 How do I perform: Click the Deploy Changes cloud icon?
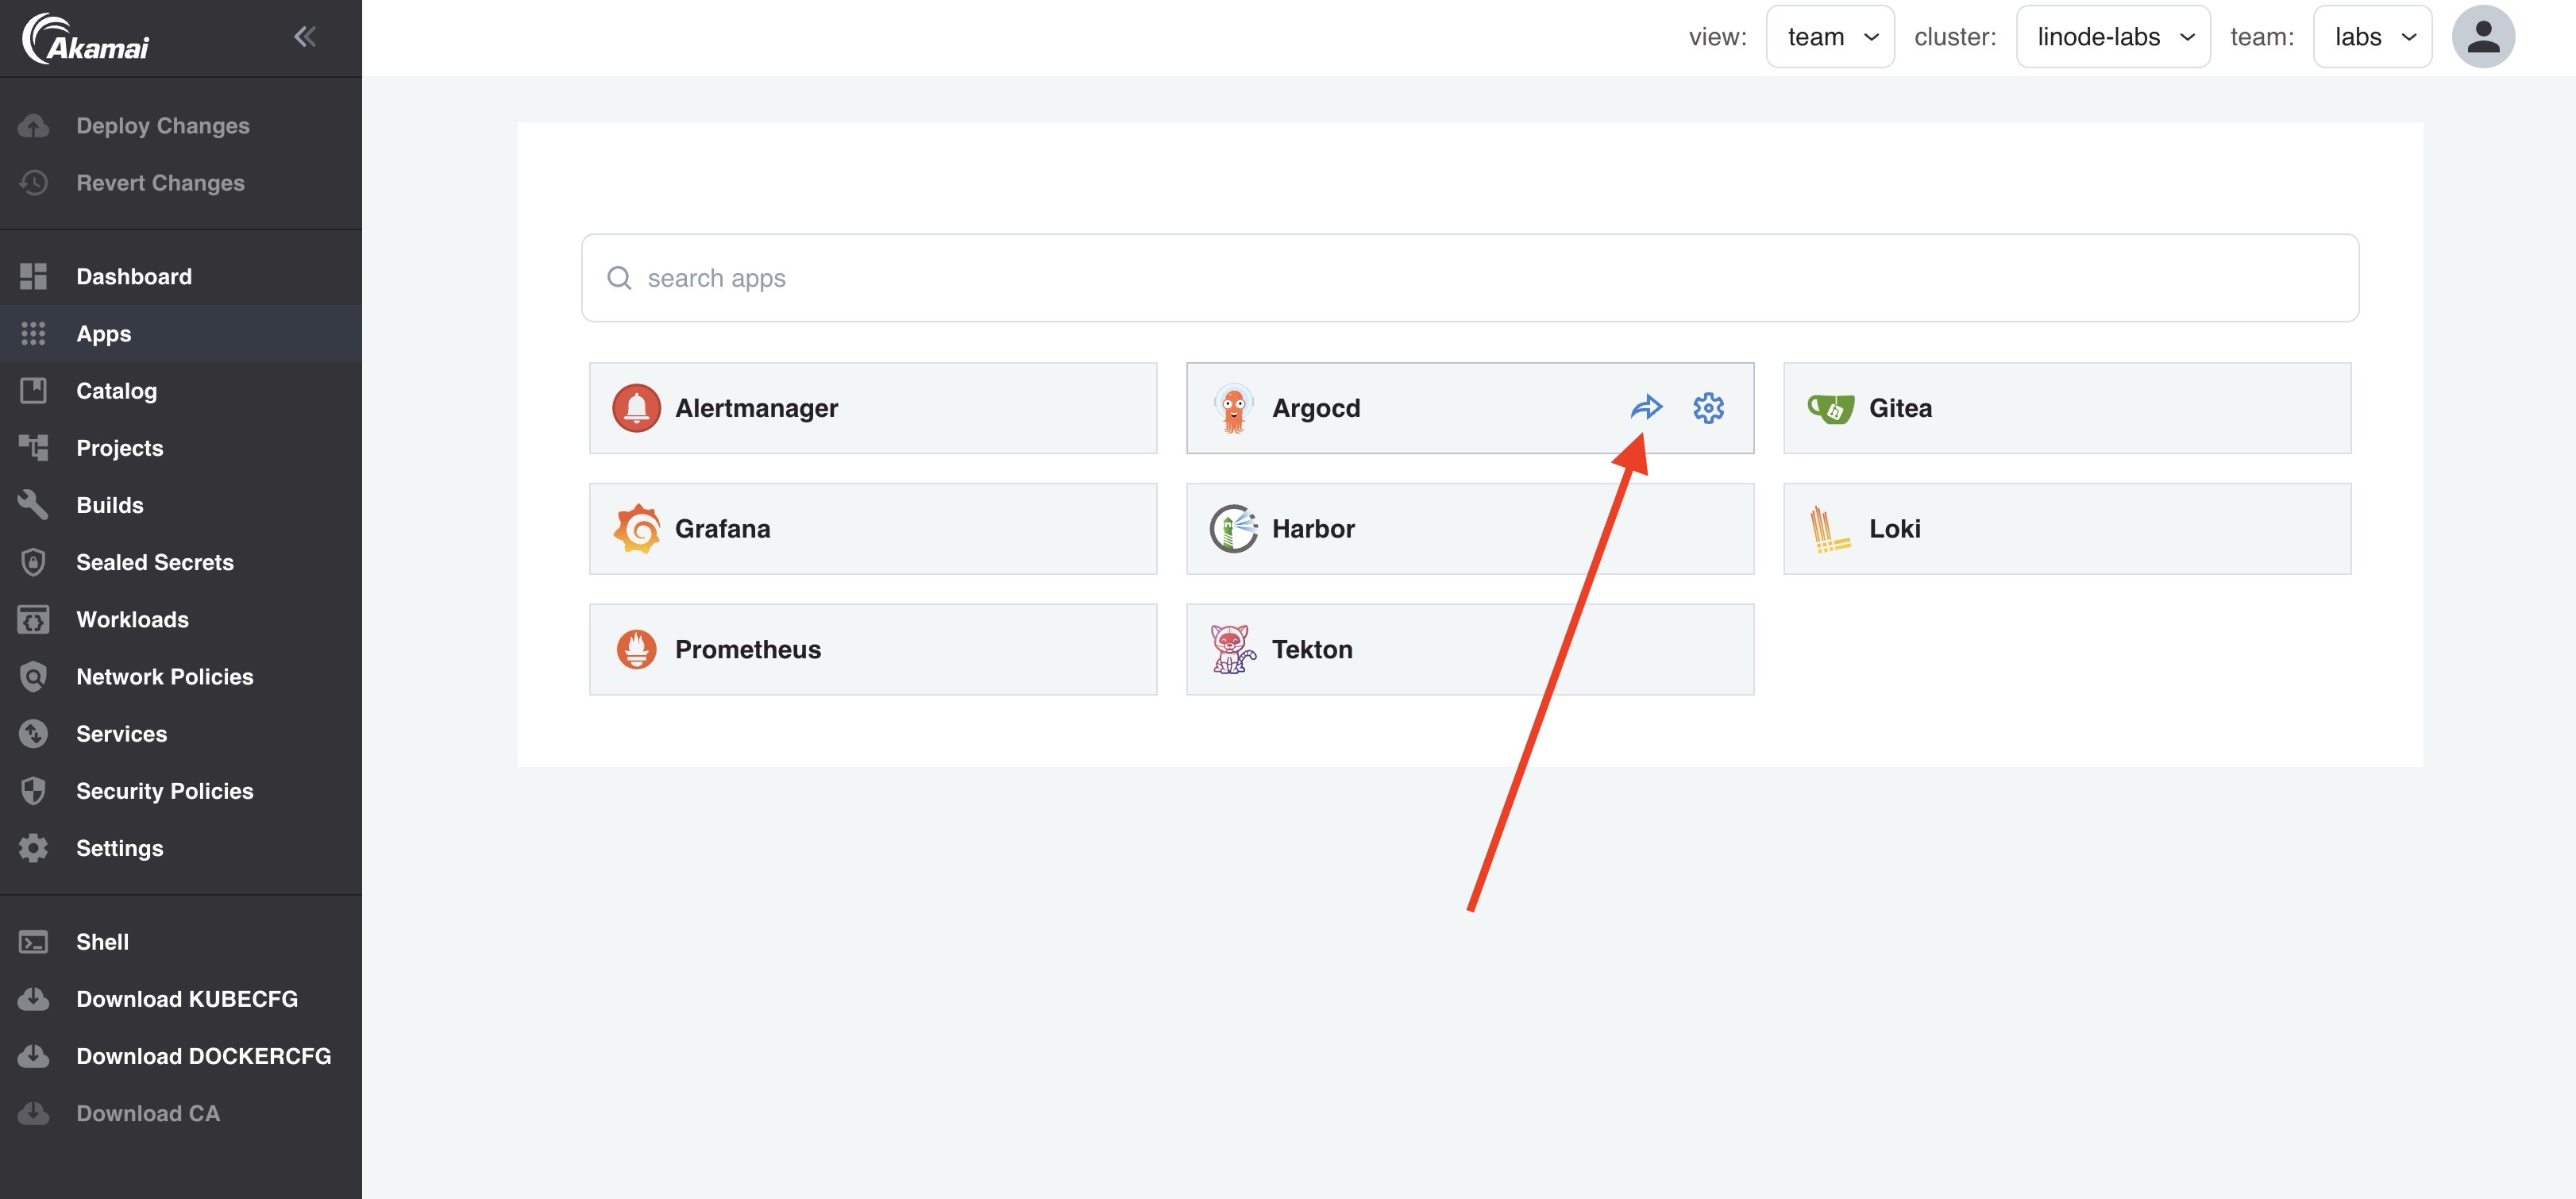click(33, 126)
